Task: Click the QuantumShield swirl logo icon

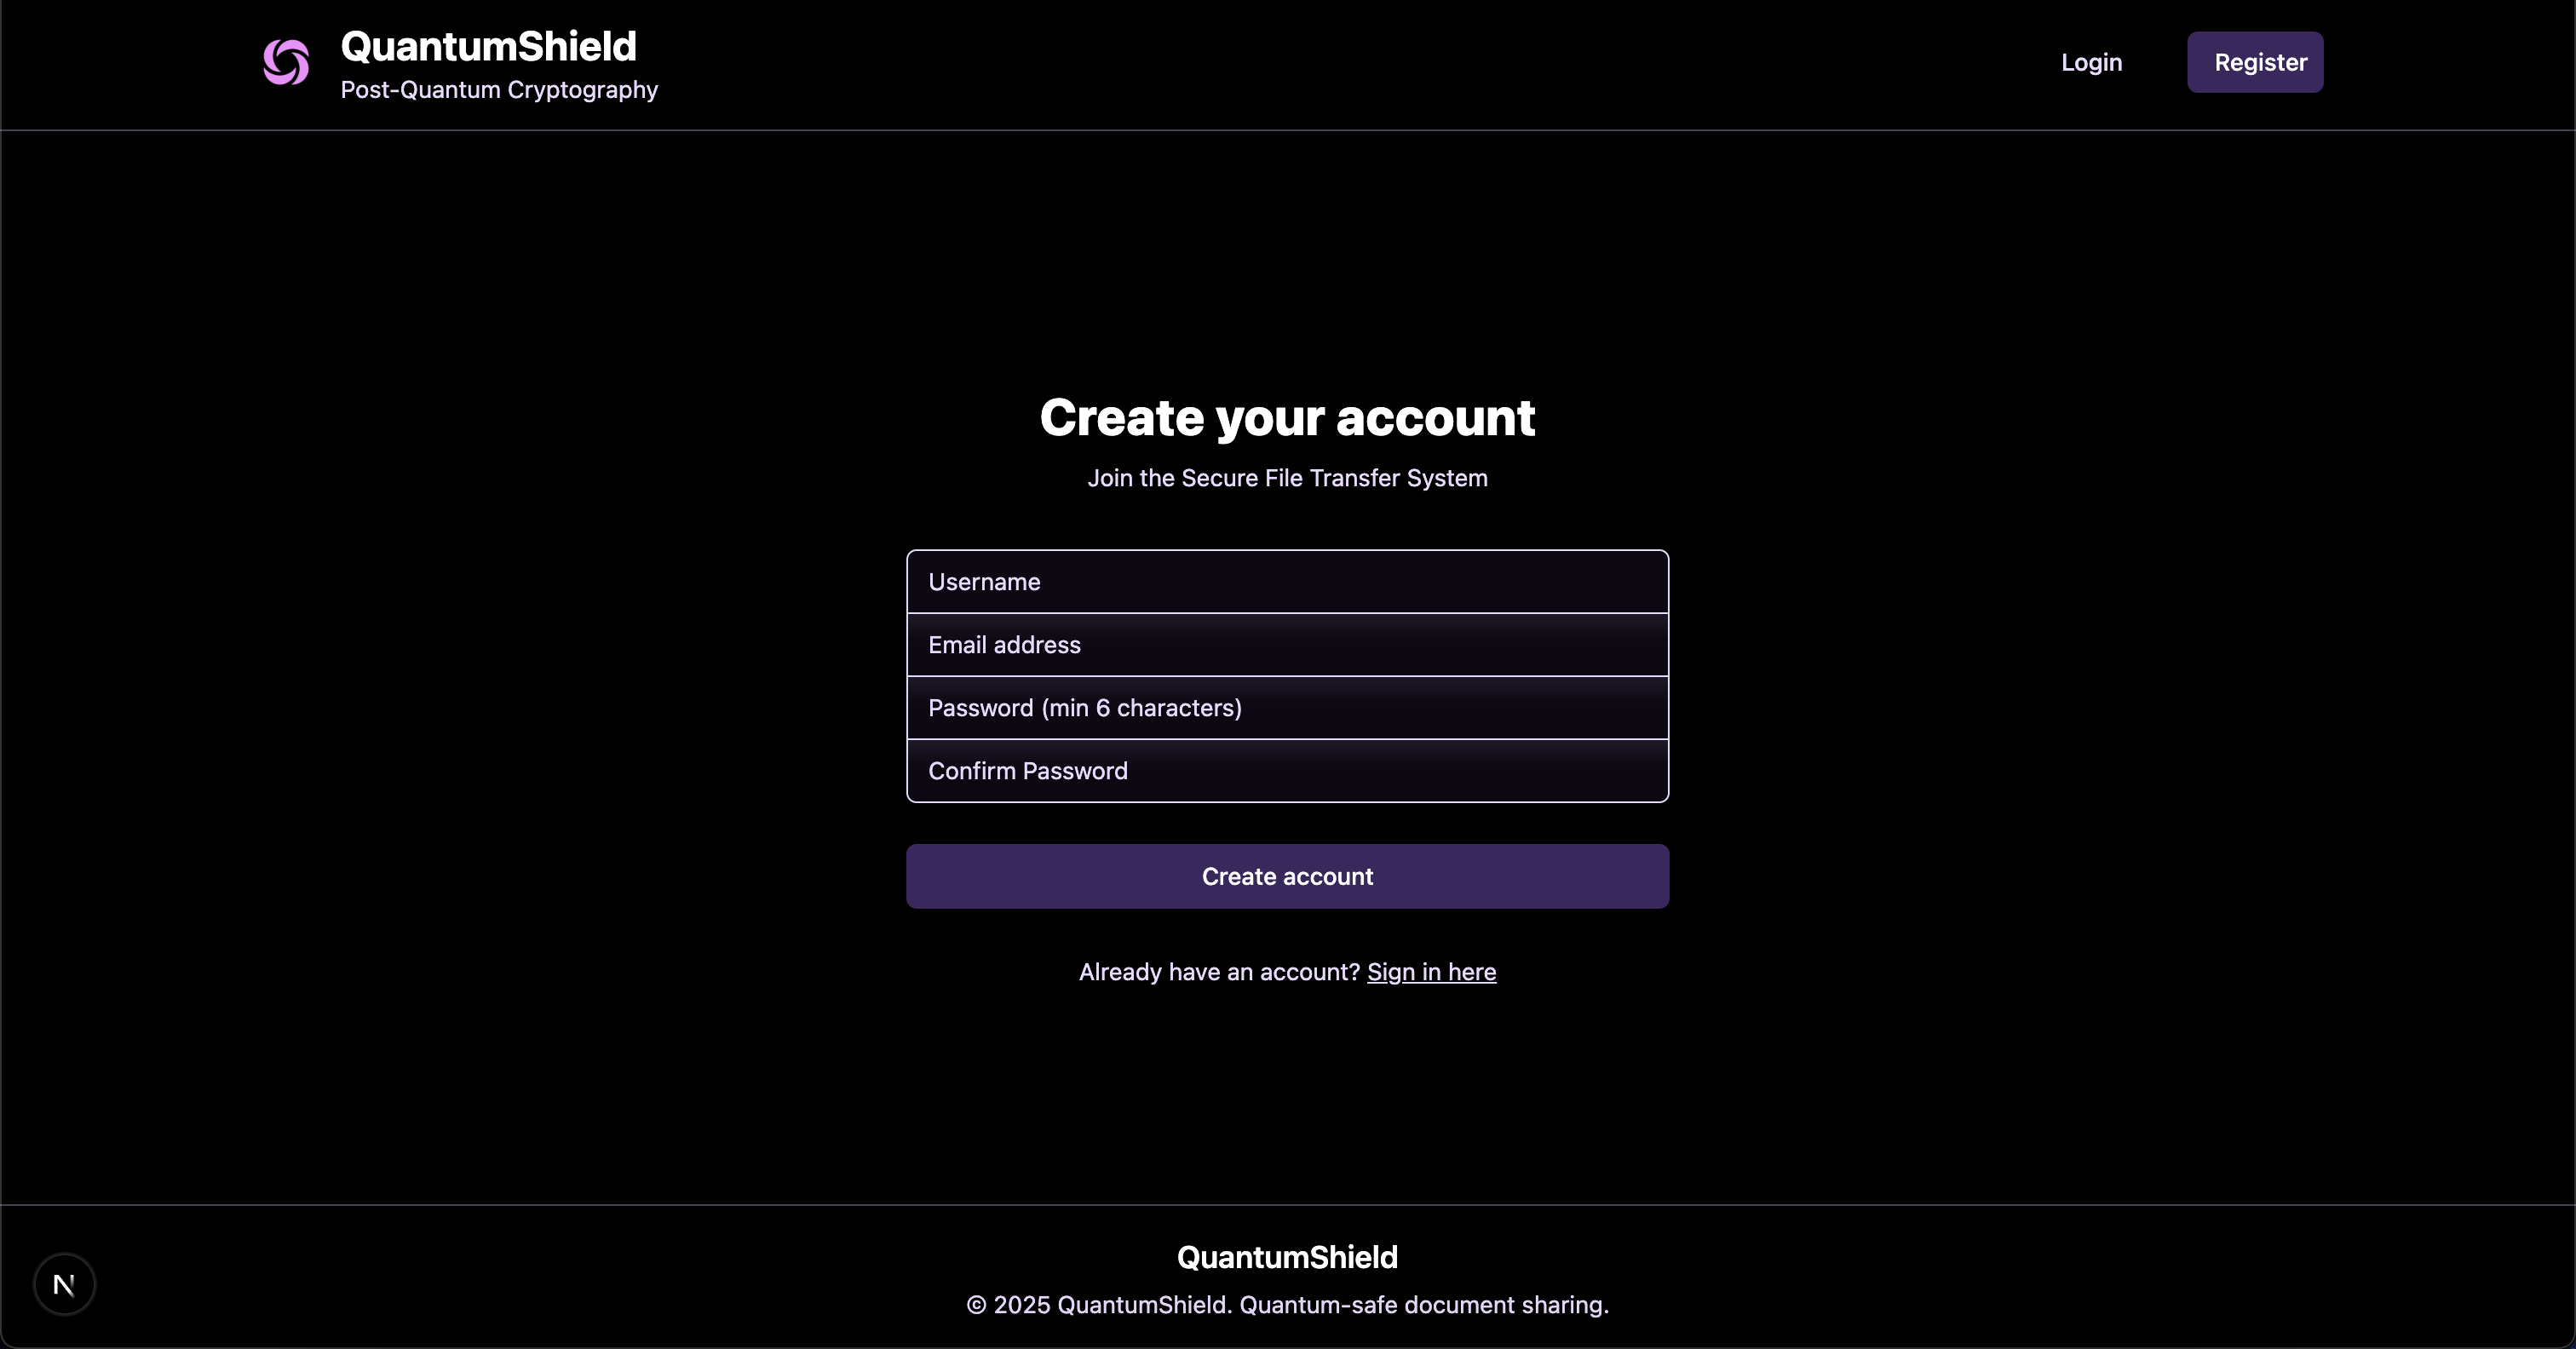Action: [x=286, y=62]
